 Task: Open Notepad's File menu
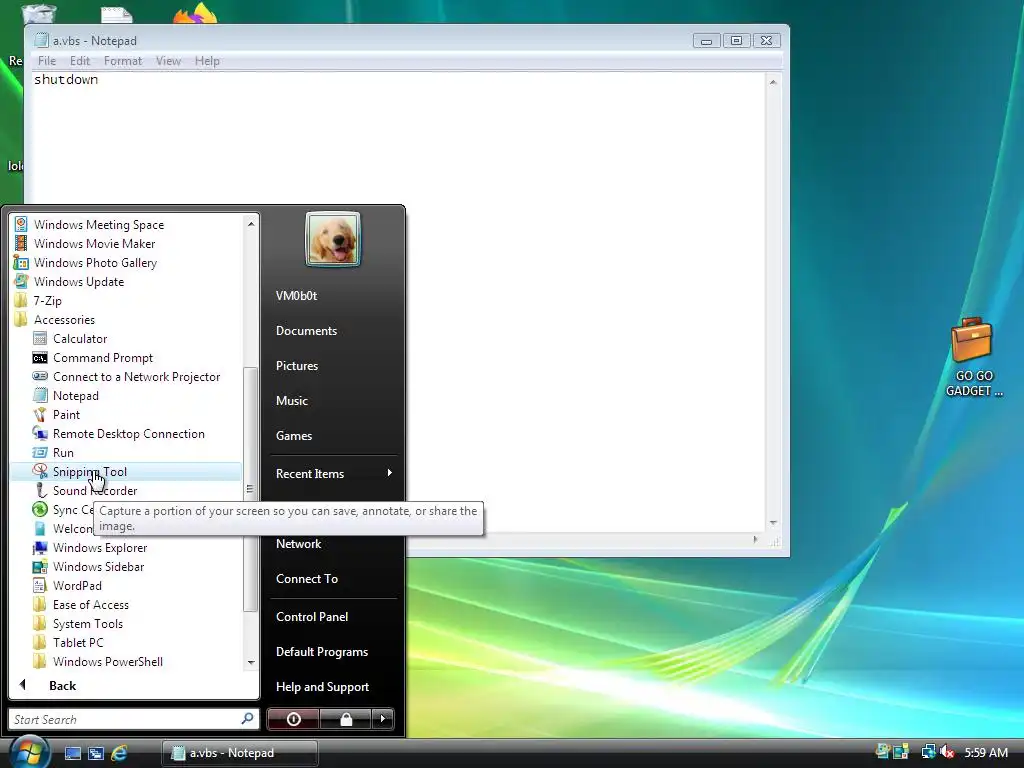[x=47, y=61]
